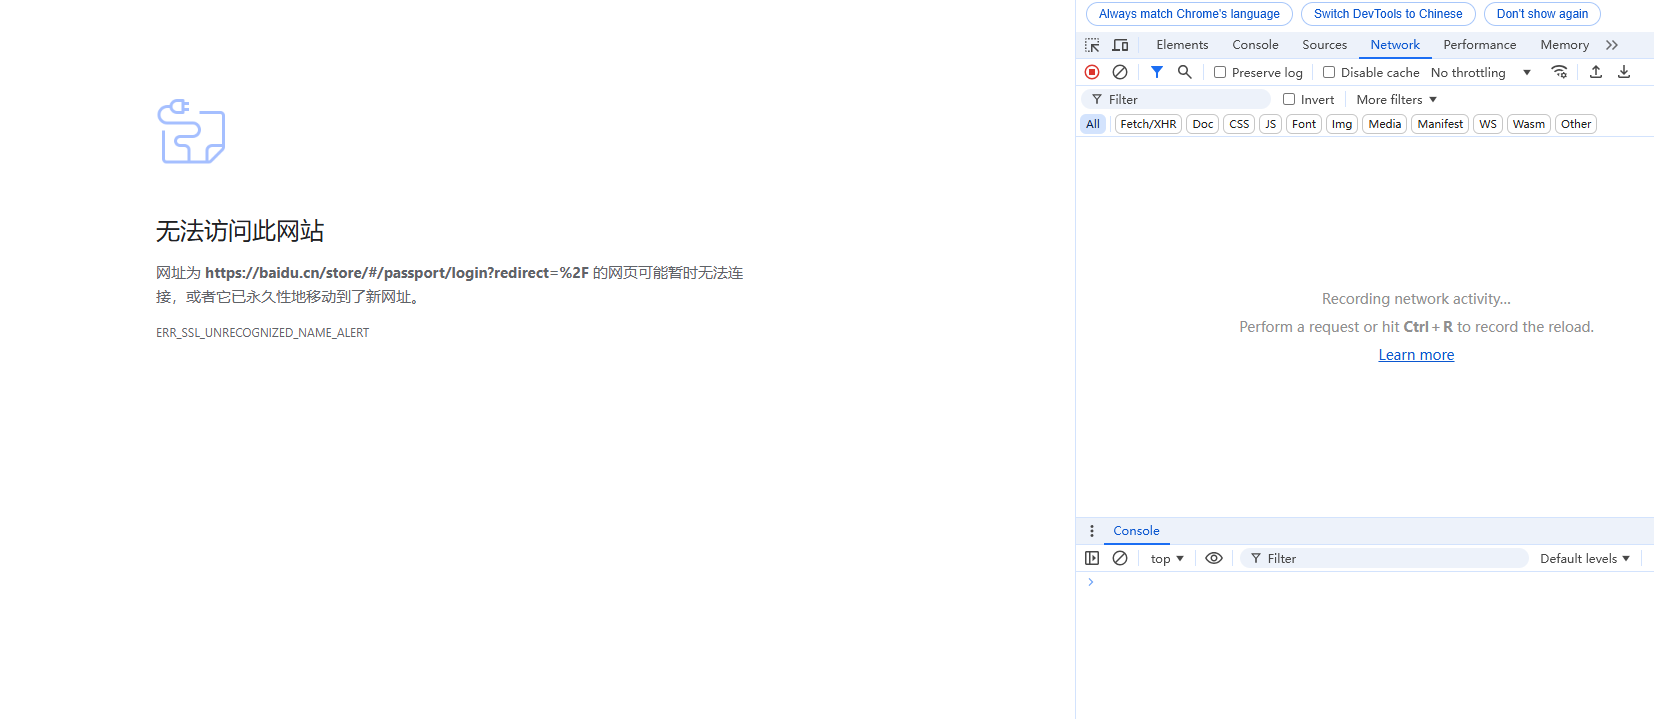Enable the Preserve log checkbox
The height and width of the screenshot is (719, 1654).
pos(1220,72)
